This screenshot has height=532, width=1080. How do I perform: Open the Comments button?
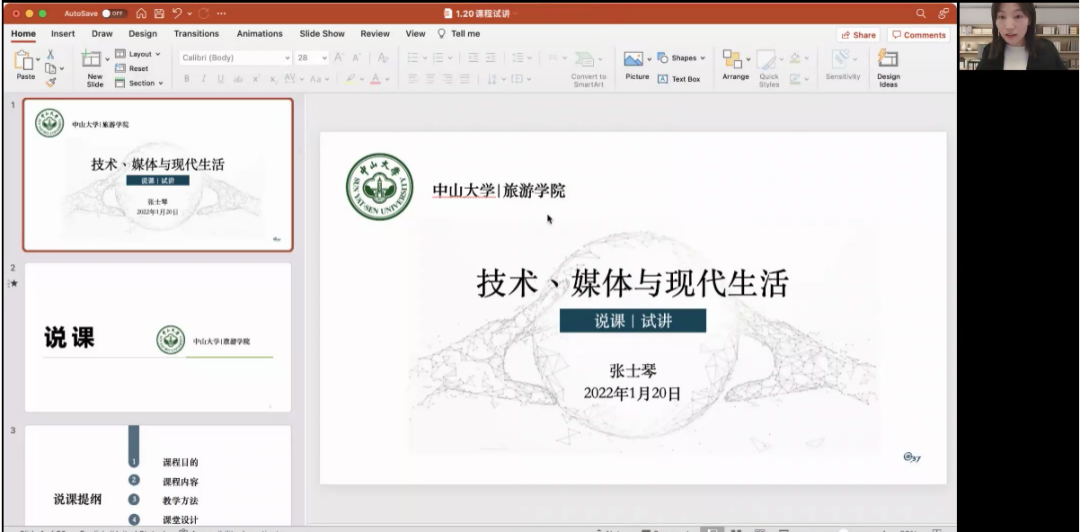point(919,35)
